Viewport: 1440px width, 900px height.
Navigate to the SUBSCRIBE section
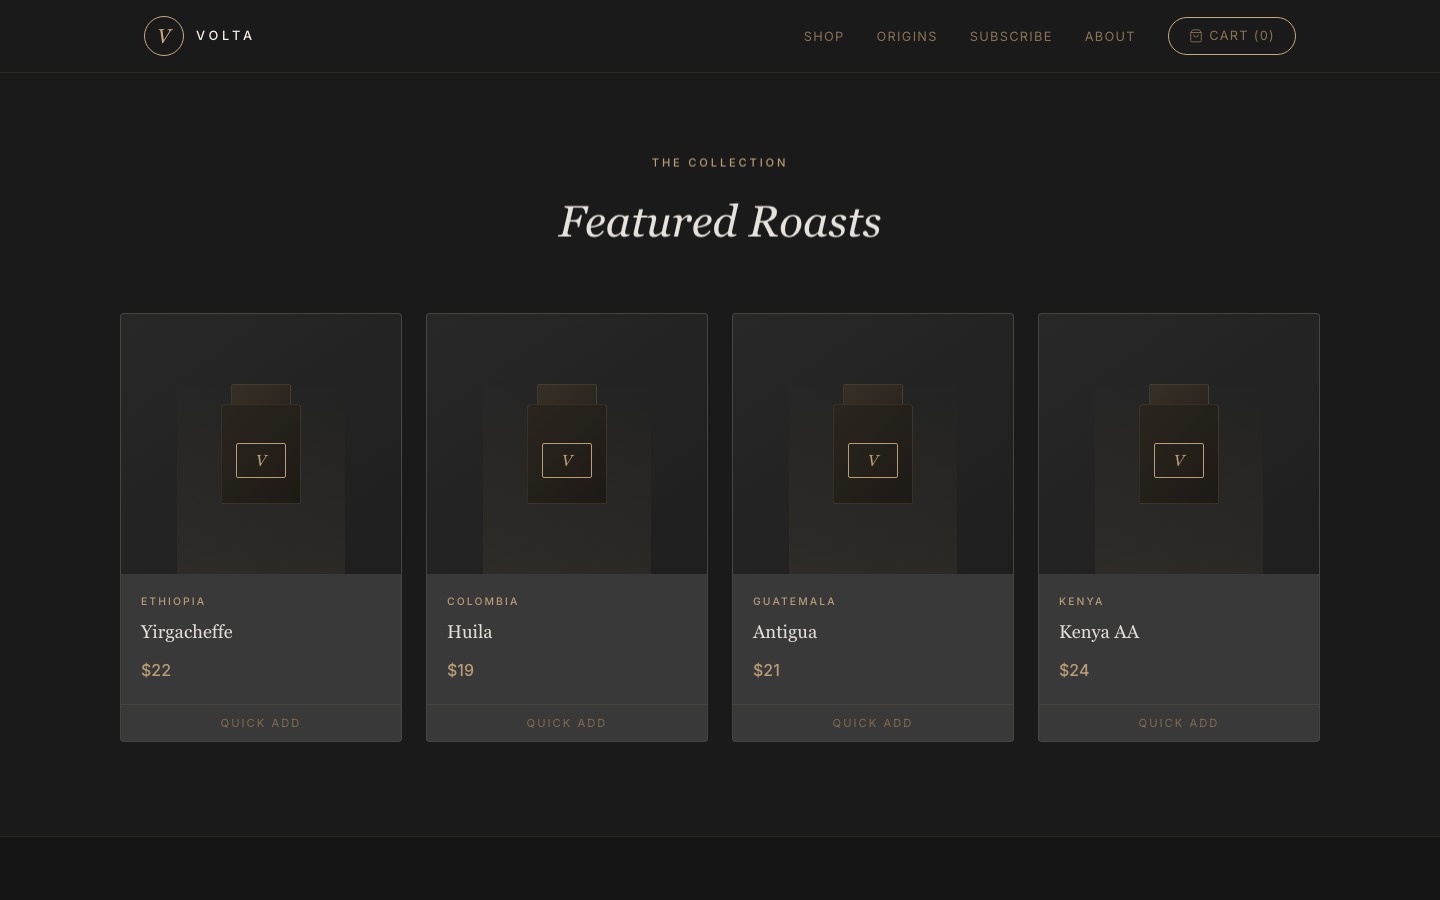(1011, 36)
